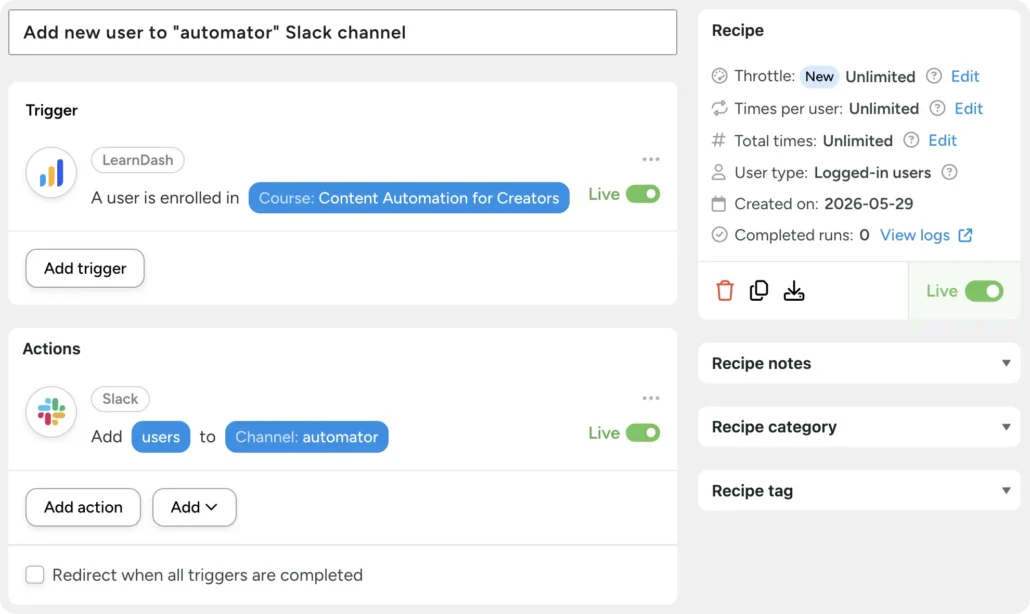The height and width of the screenshot is (614, 1030).
Task: Click the LearnDash label pill
Action: click(x=137, y=160)
